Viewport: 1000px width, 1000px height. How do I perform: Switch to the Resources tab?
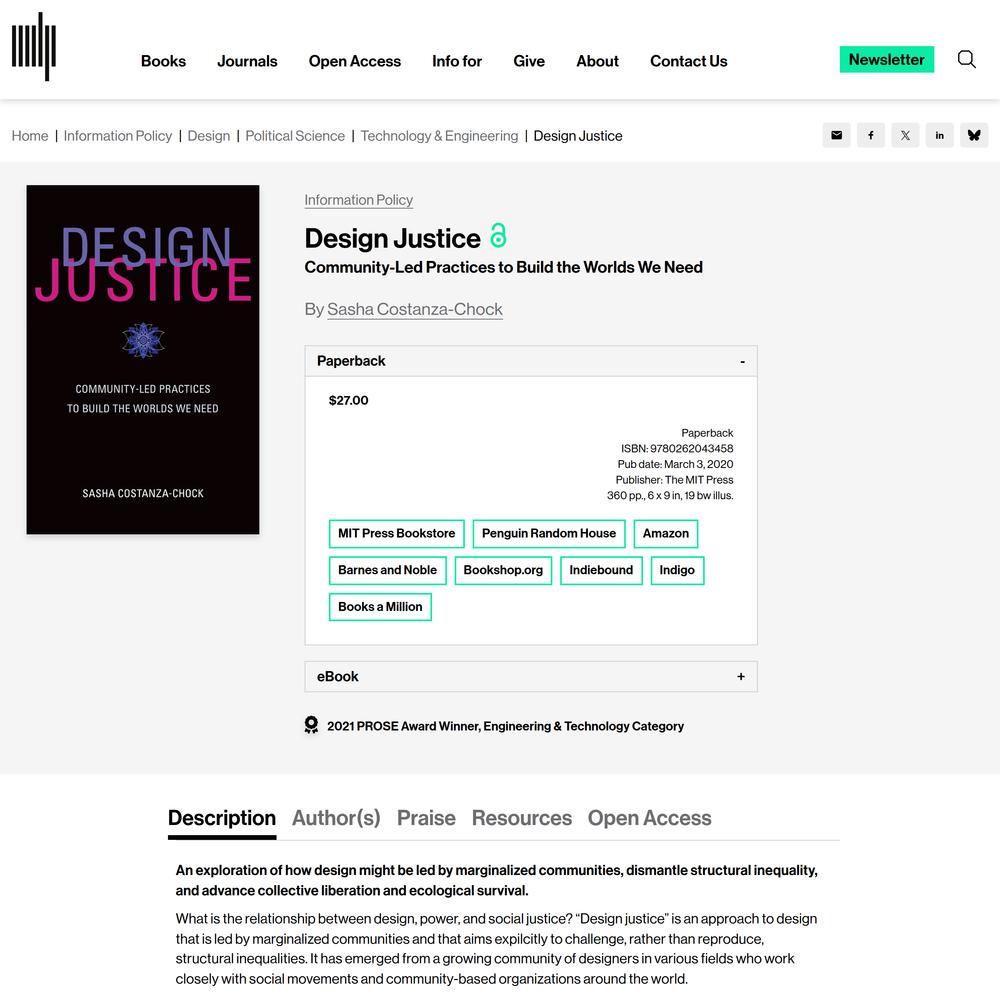tap(522, 818)
